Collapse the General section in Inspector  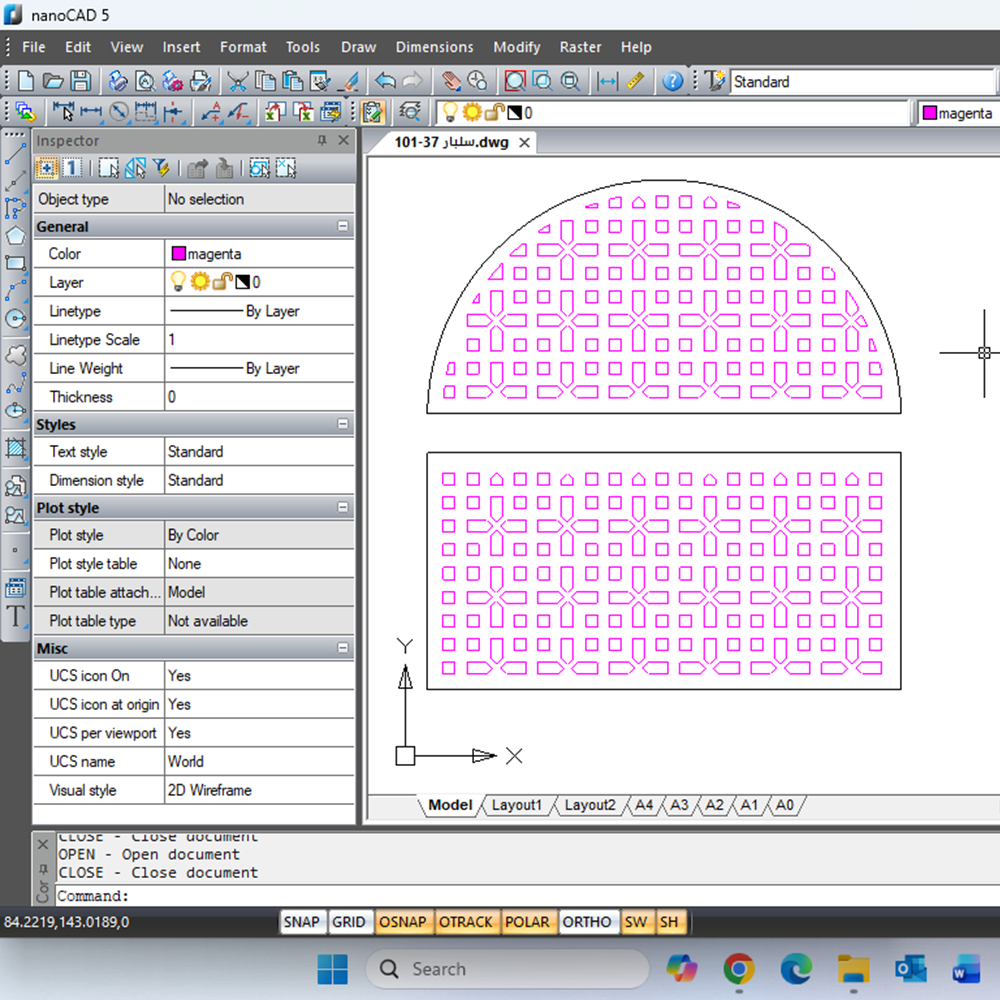pyautogui.click(x=343, y=227)
